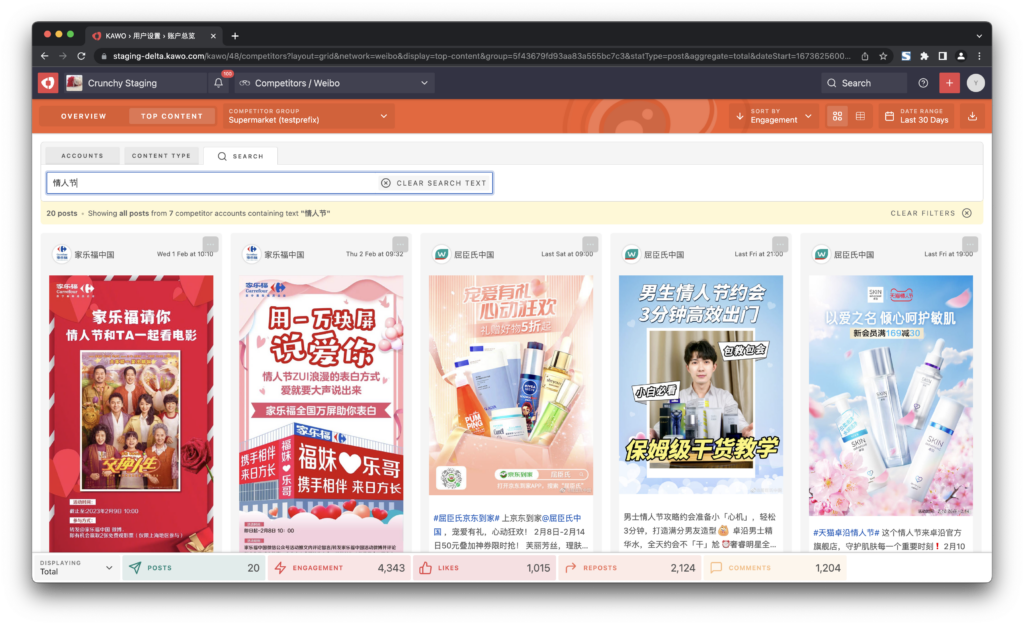1024x625 pixels.
Task: Click the browser forward arrow
Action: coord(63,56)
